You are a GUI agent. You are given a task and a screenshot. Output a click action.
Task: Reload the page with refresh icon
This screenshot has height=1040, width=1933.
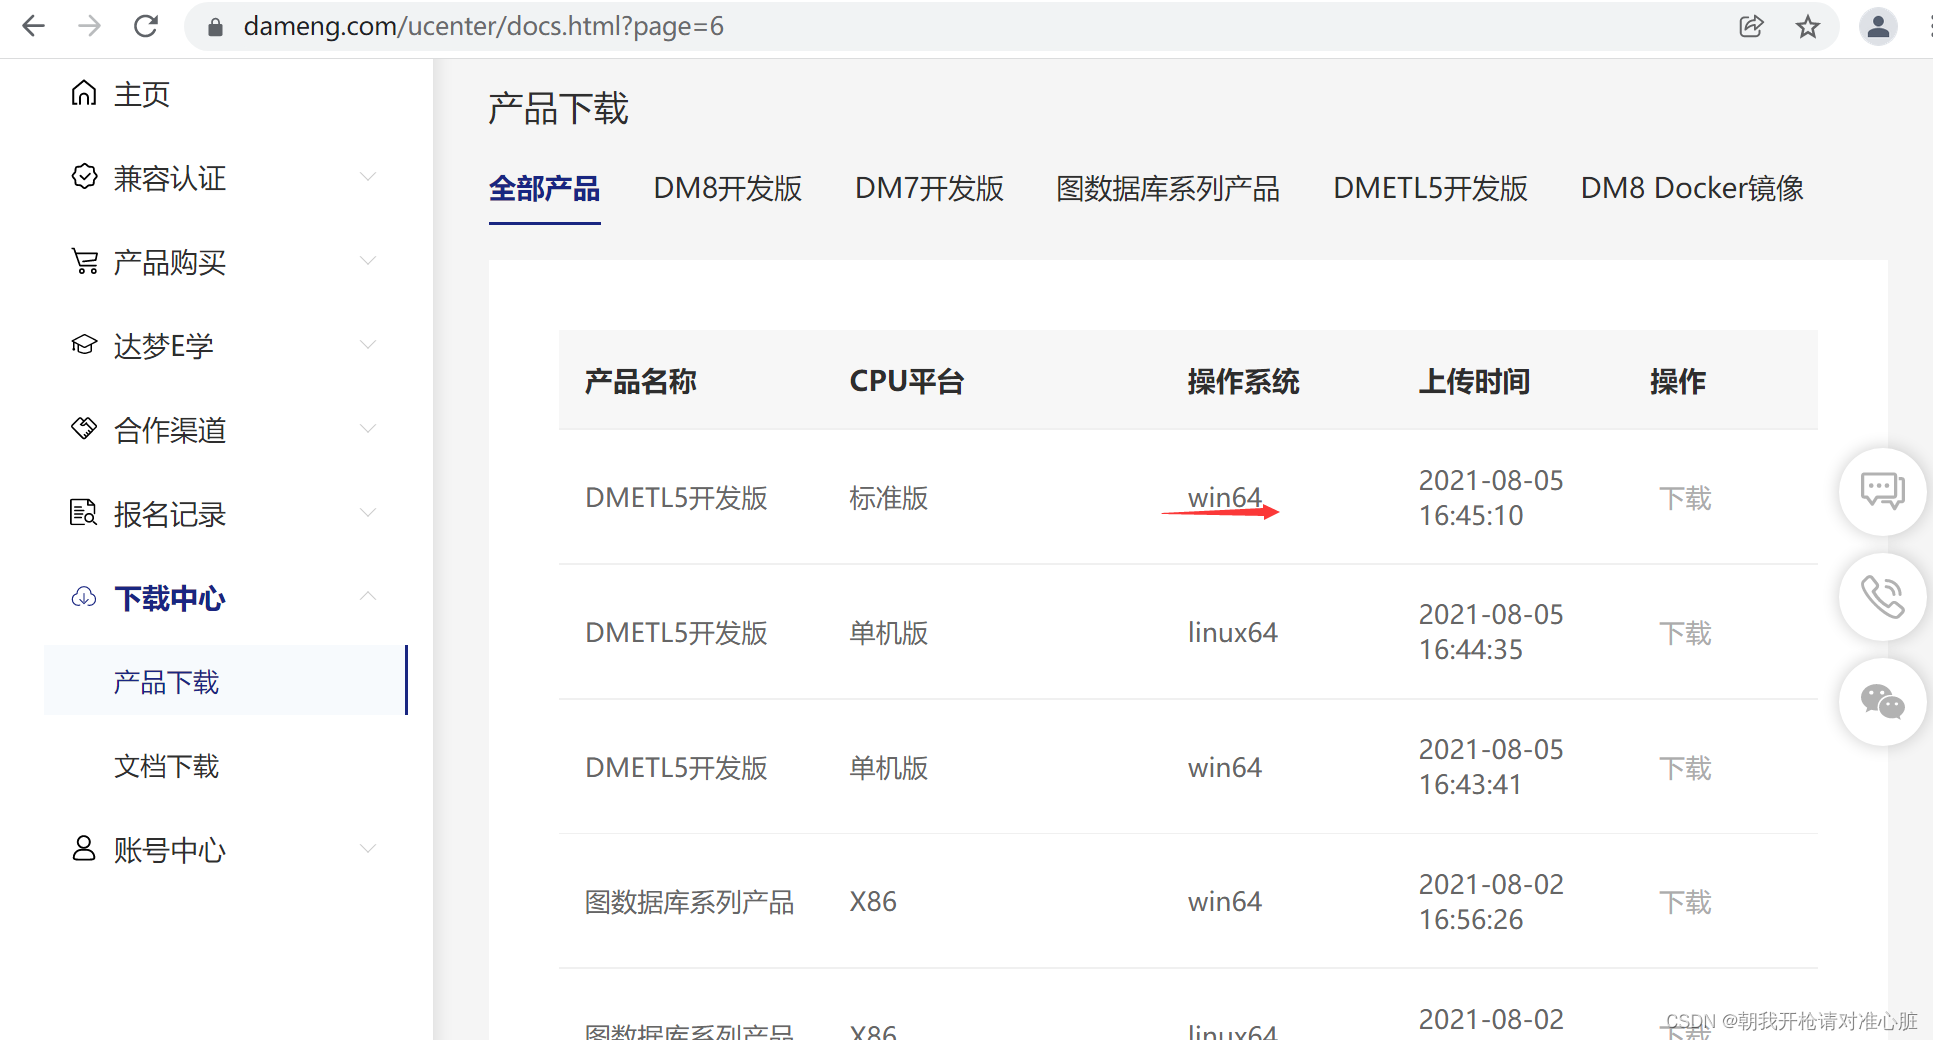(x=146, y=26)
